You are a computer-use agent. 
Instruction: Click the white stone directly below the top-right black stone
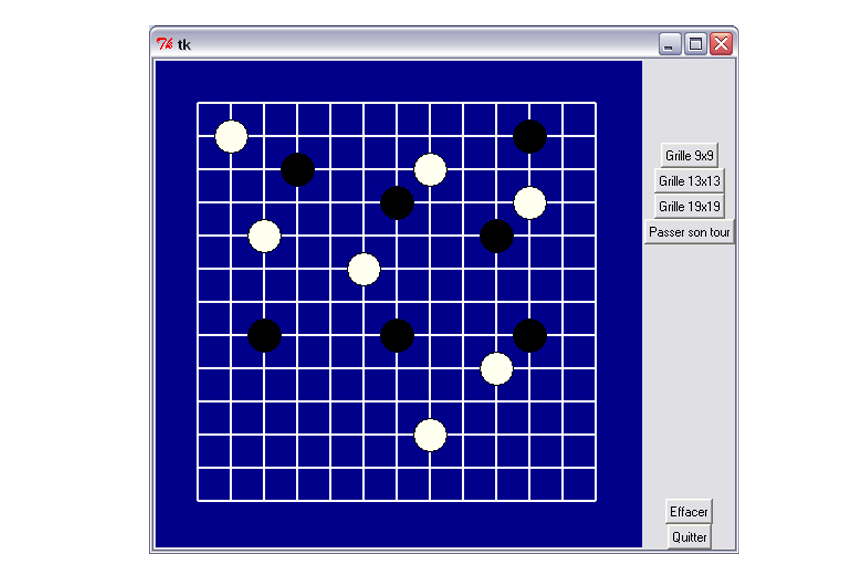coord(529,203)
